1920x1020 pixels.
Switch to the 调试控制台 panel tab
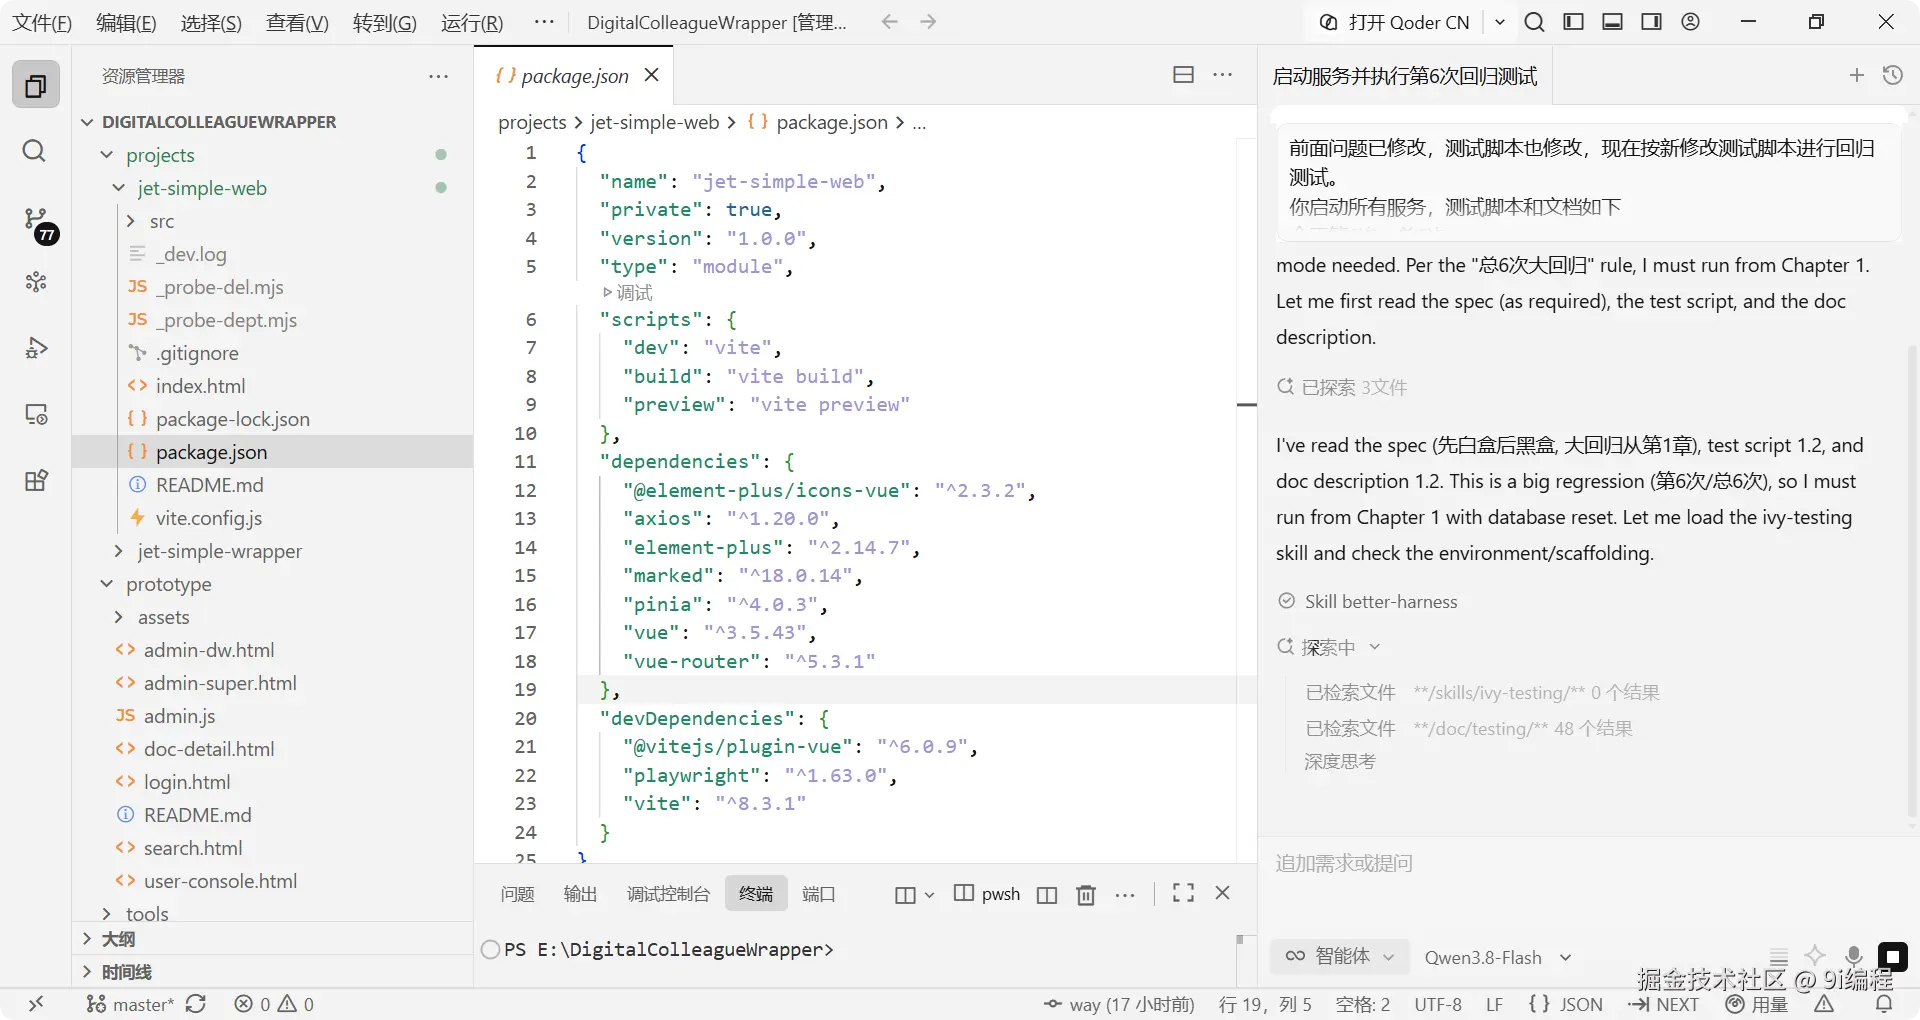pyautogui.click(x=668, y=894)
